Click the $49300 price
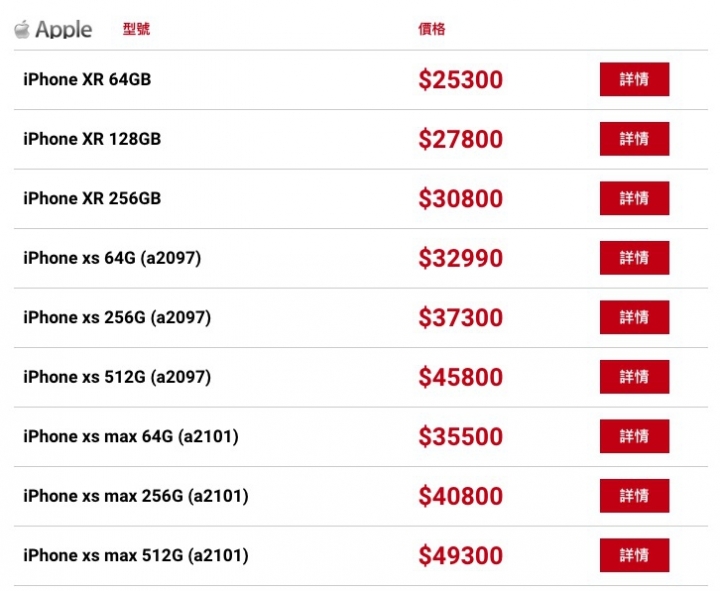 (x=461, y=556)
